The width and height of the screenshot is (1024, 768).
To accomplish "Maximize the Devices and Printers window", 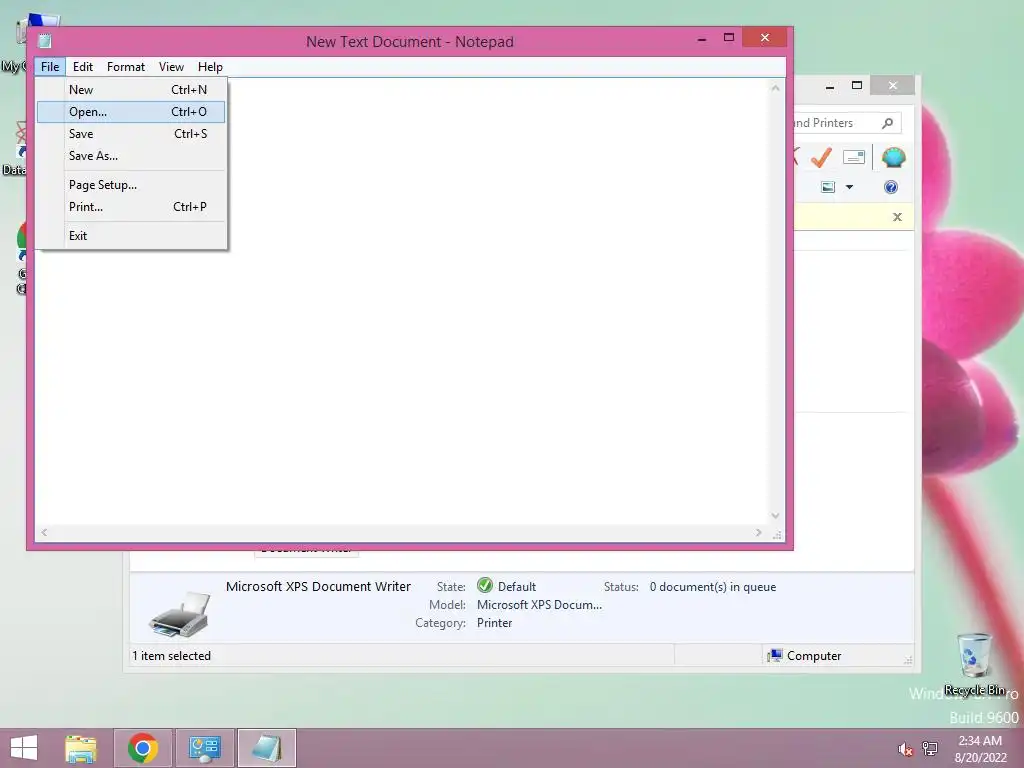I will click(x=857, y=86).
